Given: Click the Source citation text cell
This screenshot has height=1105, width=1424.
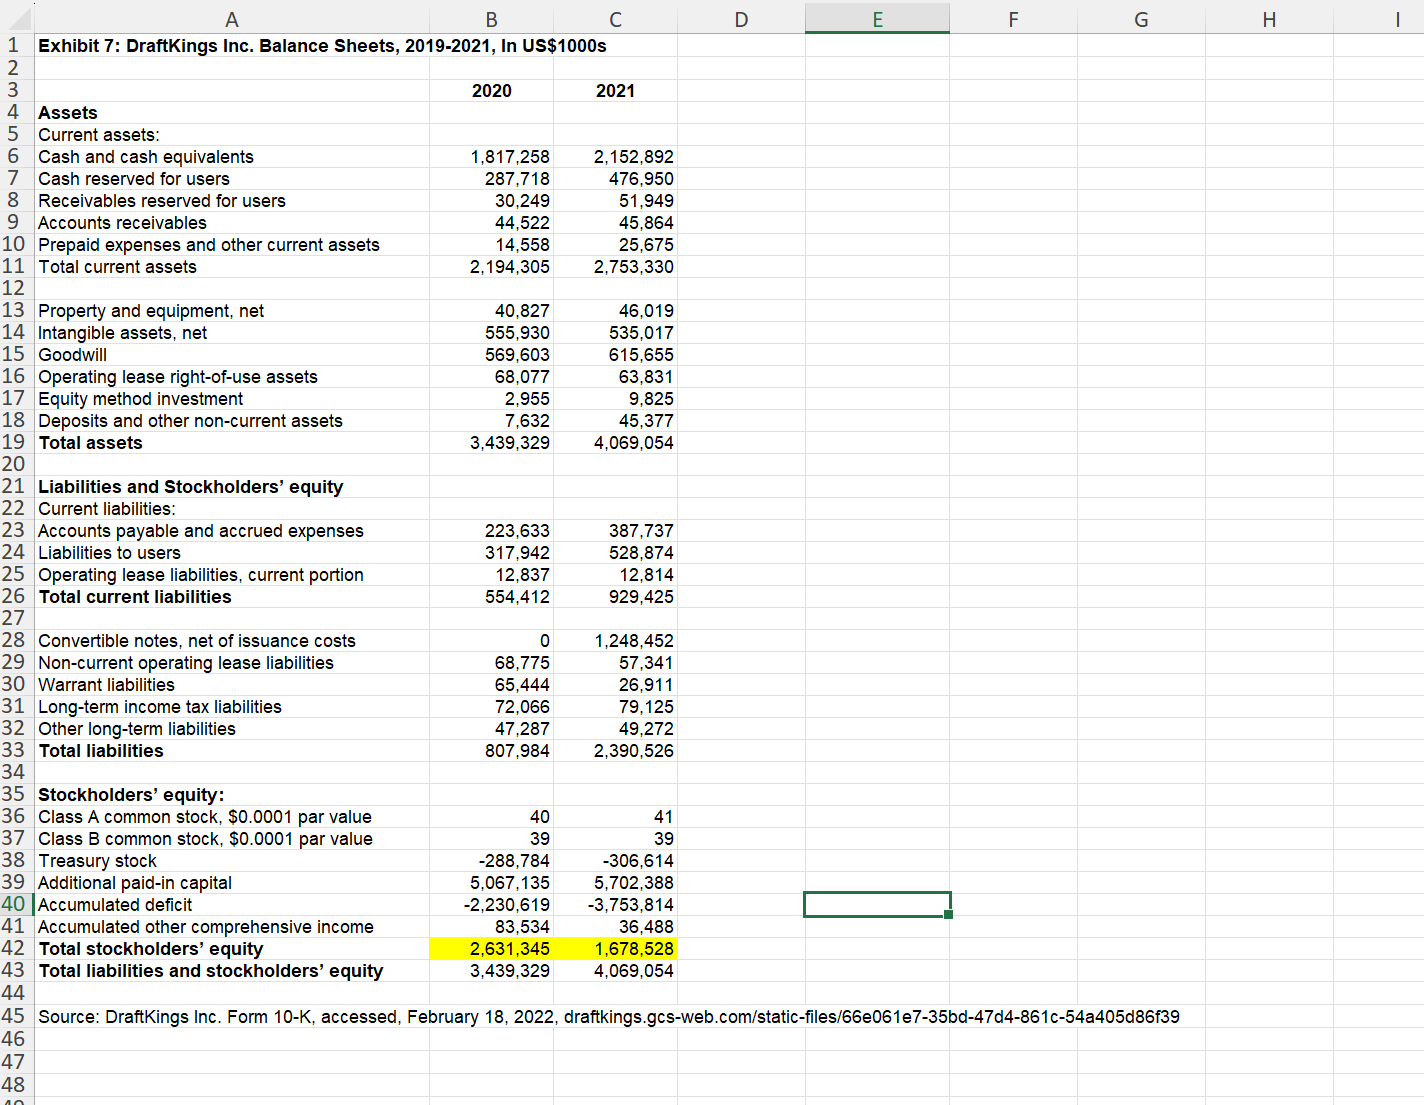Looking at the screenshot, I should [609, 1017].
